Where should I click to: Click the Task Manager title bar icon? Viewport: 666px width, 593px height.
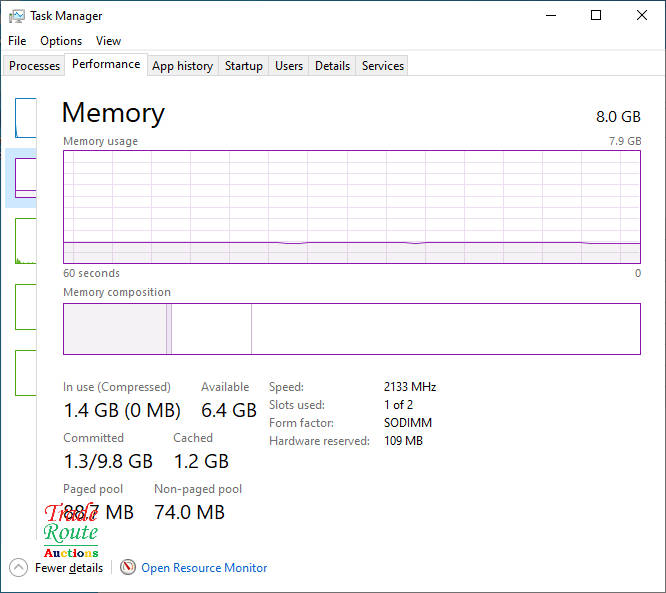pyautogui.click(x=17, y=16)
